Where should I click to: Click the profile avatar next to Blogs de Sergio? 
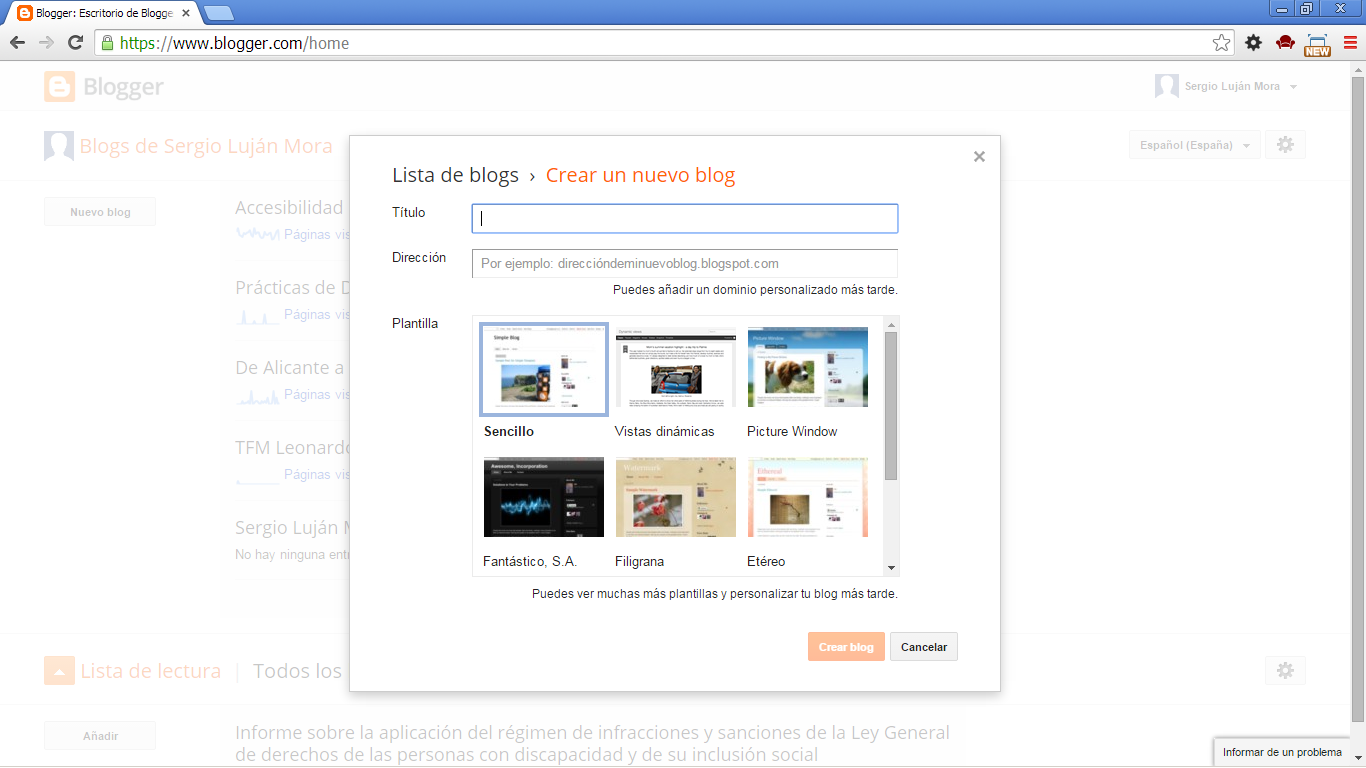(x=59, y=146)
